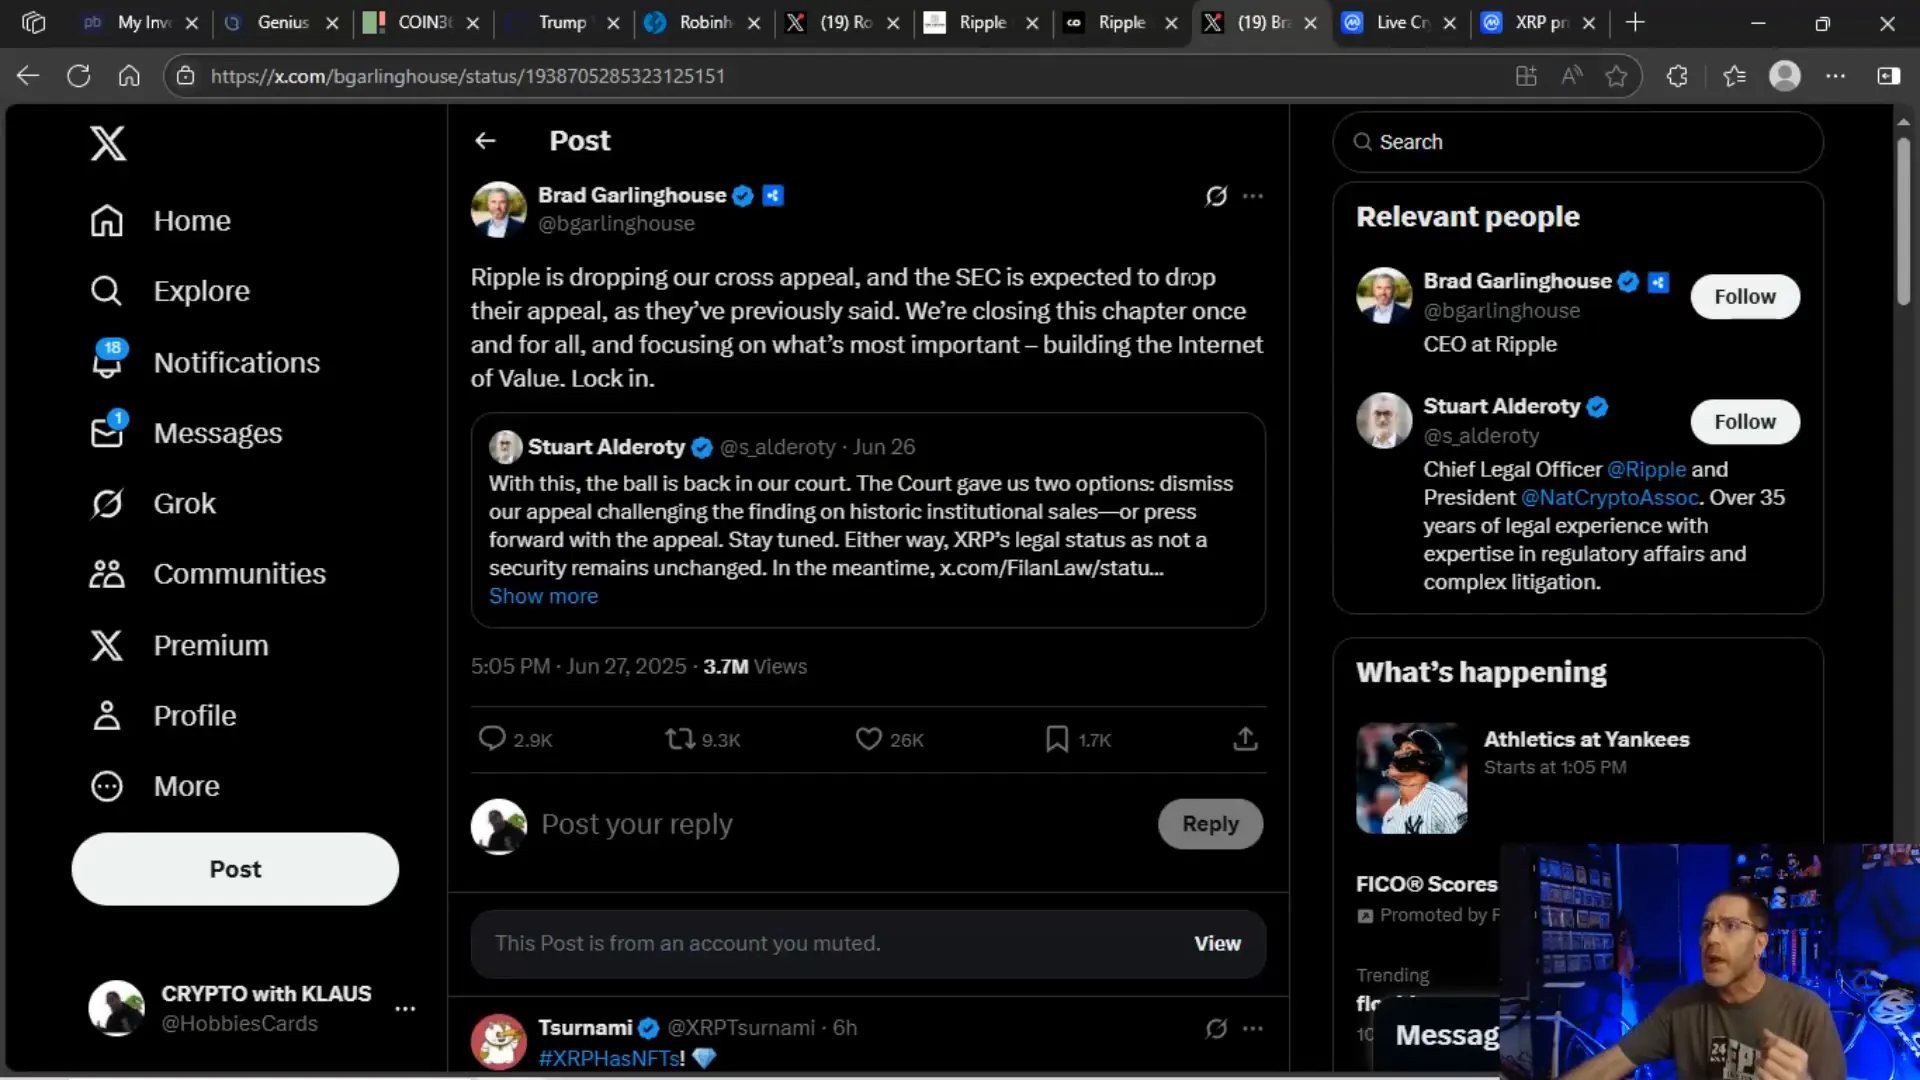
Task: Open Messages in the sidebar
Action: click(185, 433)
